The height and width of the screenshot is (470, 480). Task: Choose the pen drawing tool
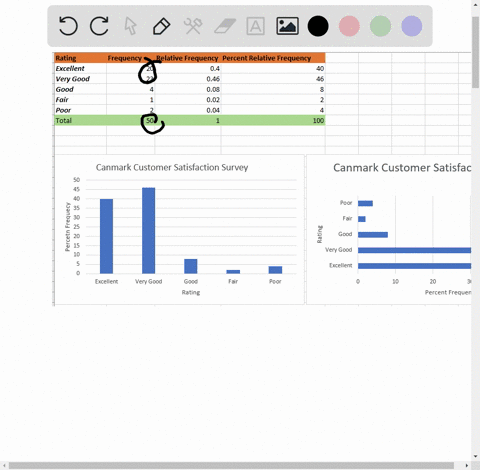[161, 26]
